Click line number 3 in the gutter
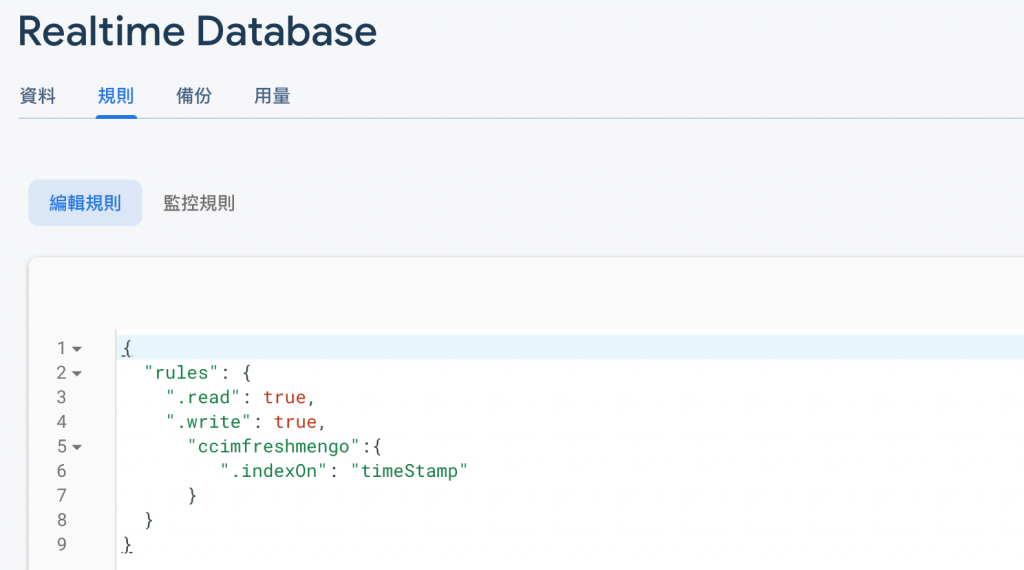Viewport: 1024px width, 570px height. 62,398
